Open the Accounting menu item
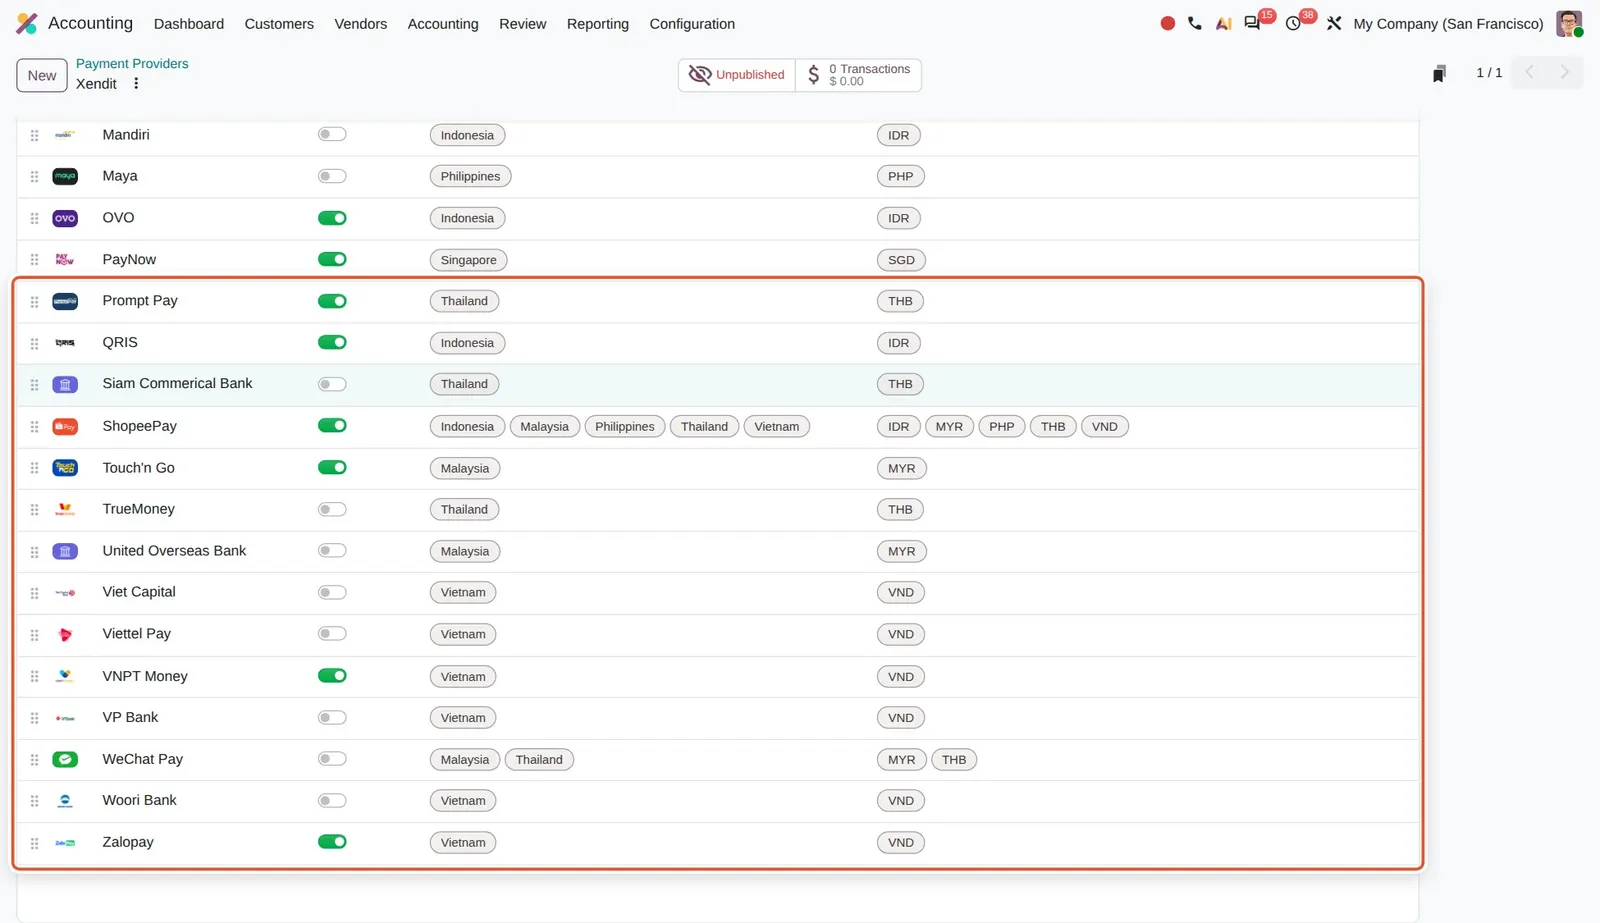The image size is (1600, 923). 443,24
